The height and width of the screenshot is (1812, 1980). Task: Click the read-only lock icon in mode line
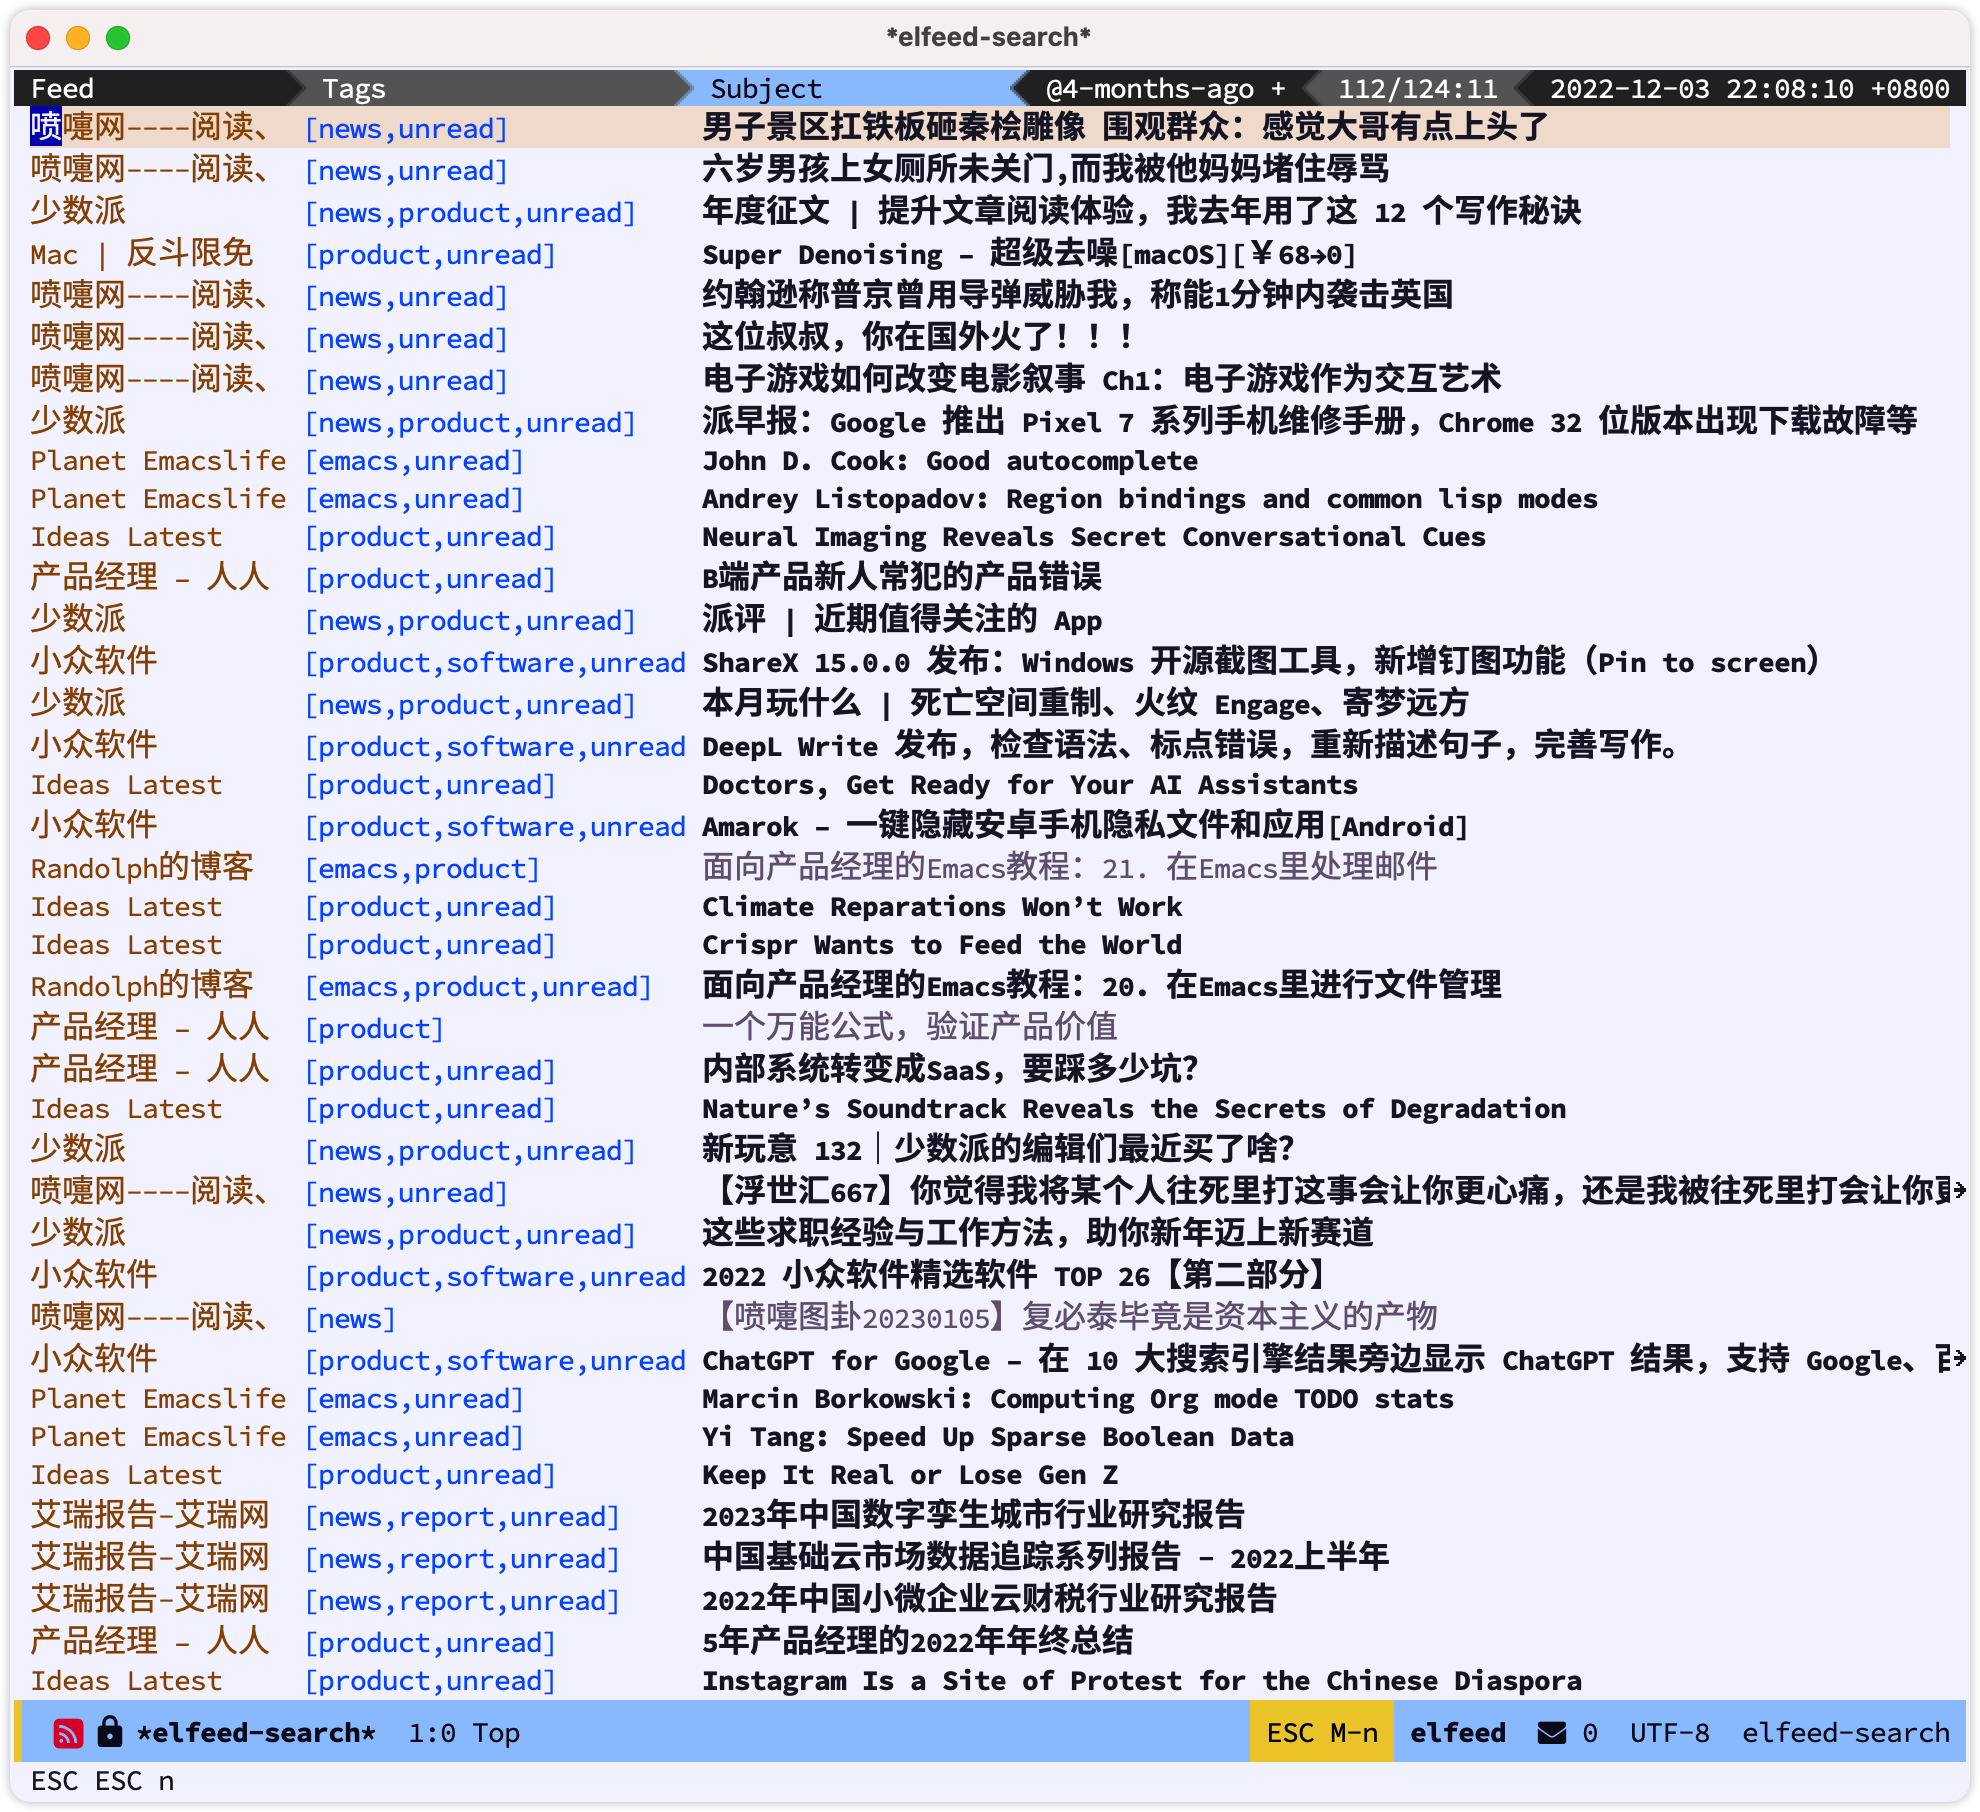coord(109,1731)
